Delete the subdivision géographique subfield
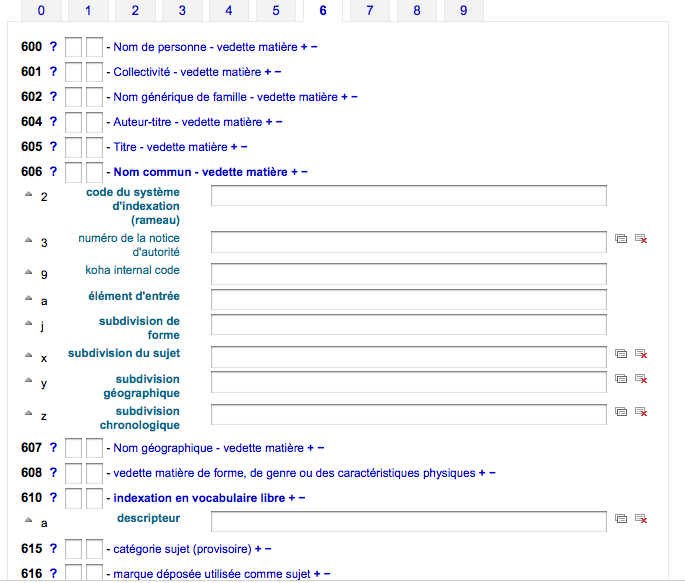Screen dimensions: 685x583 point(641,379)
